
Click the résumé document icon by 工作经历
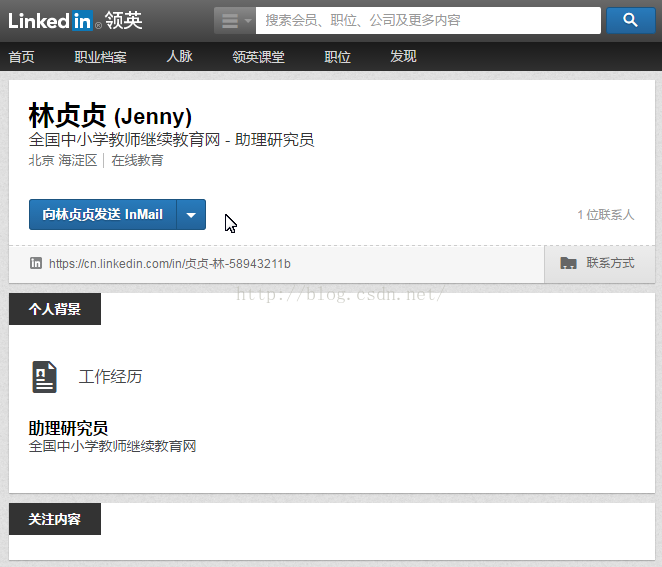click(x=44, y=377)
